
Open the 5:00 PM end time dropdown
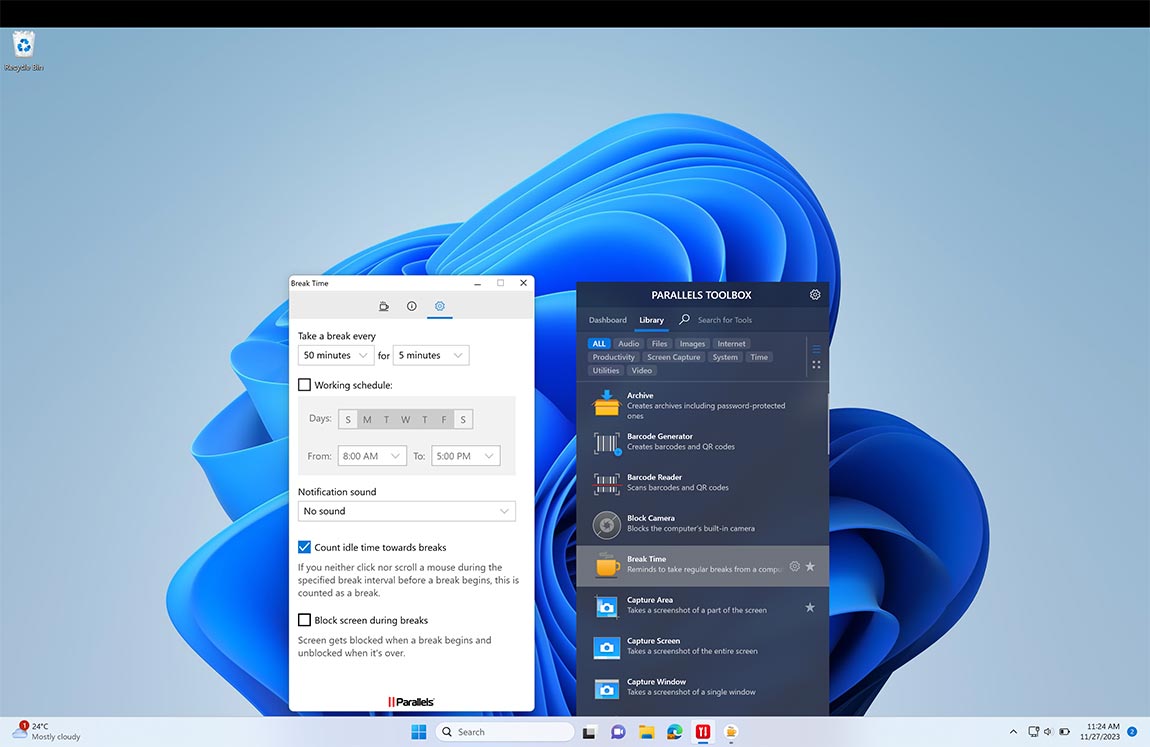[x=465, y=455]
